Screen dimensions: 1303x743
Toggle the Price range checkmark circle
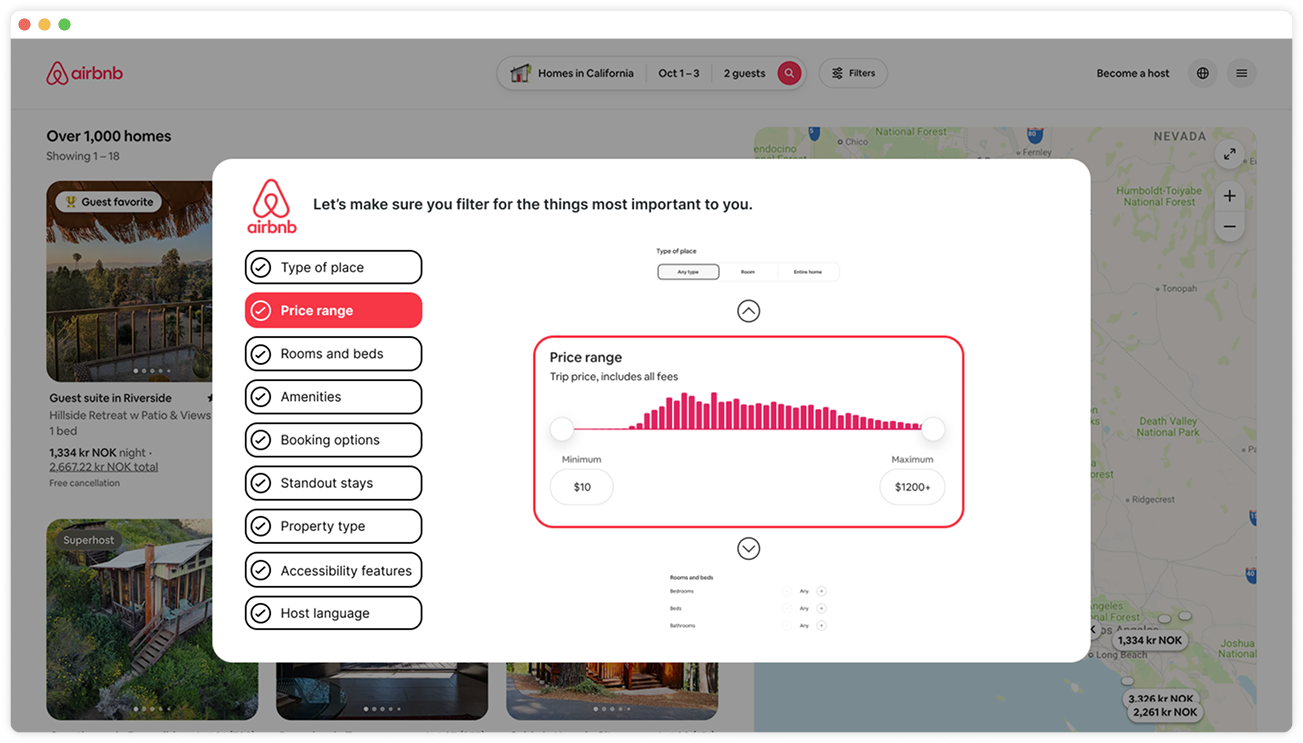[261, 310]
